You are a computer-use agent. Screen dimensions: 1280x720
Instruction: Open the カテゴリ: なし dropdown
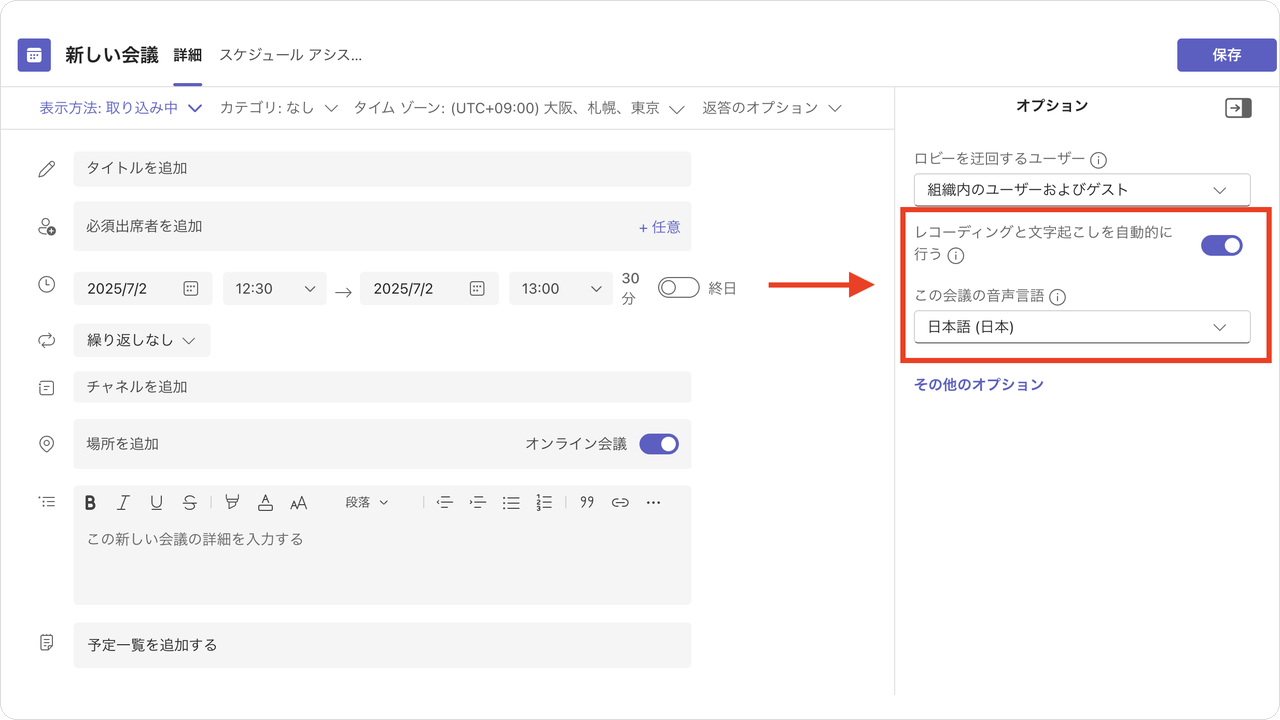(x=278, y=108)
